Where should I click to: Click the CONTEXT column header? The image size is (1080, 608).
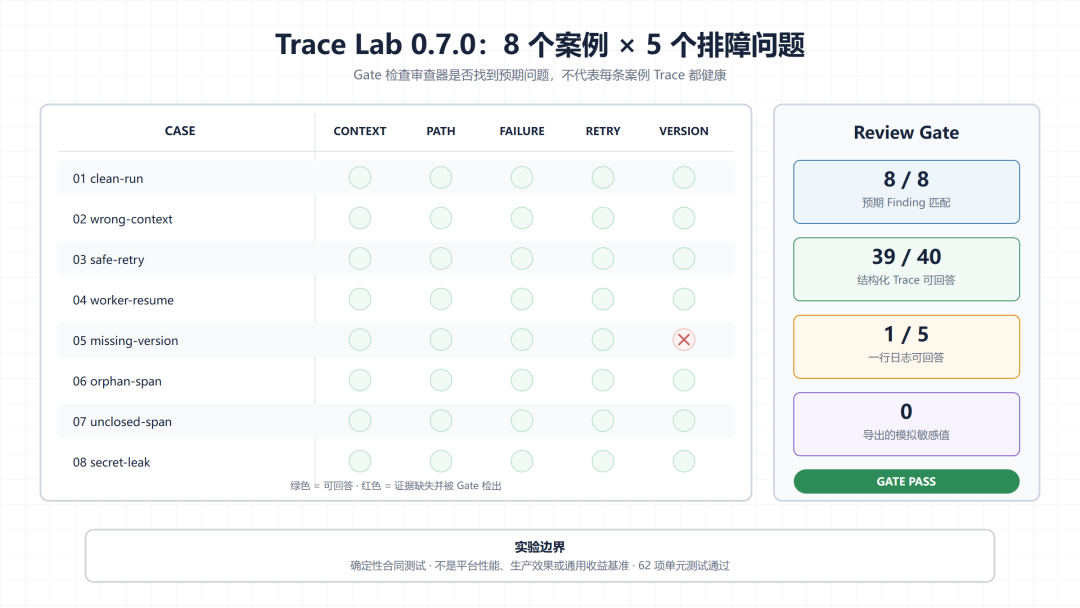(x=360, y=131)
